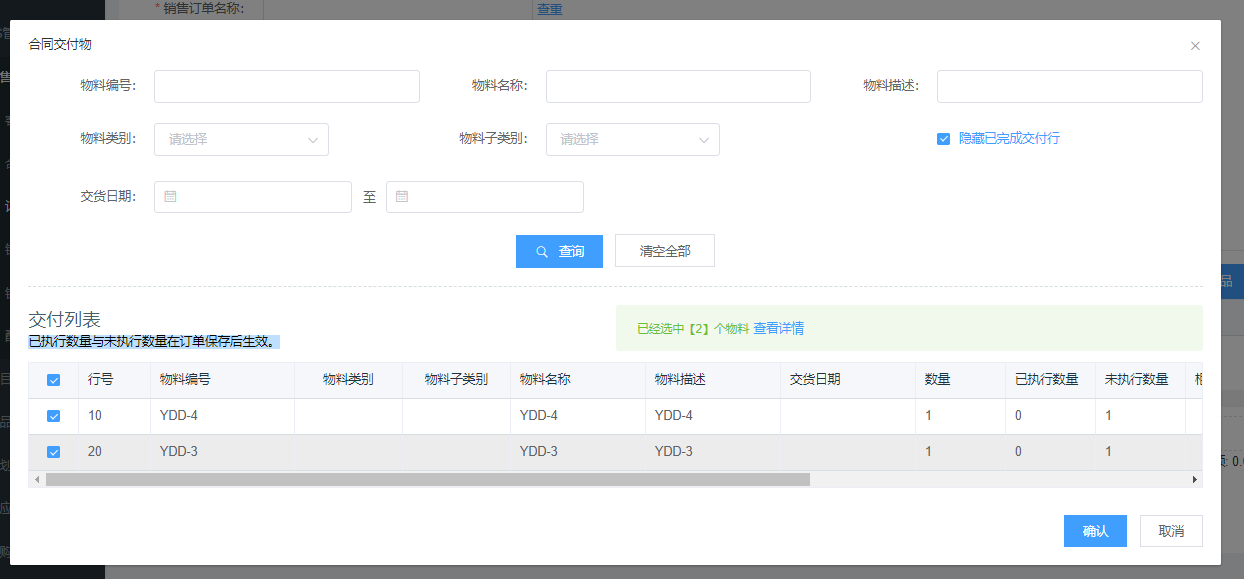Click the 查询 search button
Screen dimensions: 1244x579
(559, 252)
